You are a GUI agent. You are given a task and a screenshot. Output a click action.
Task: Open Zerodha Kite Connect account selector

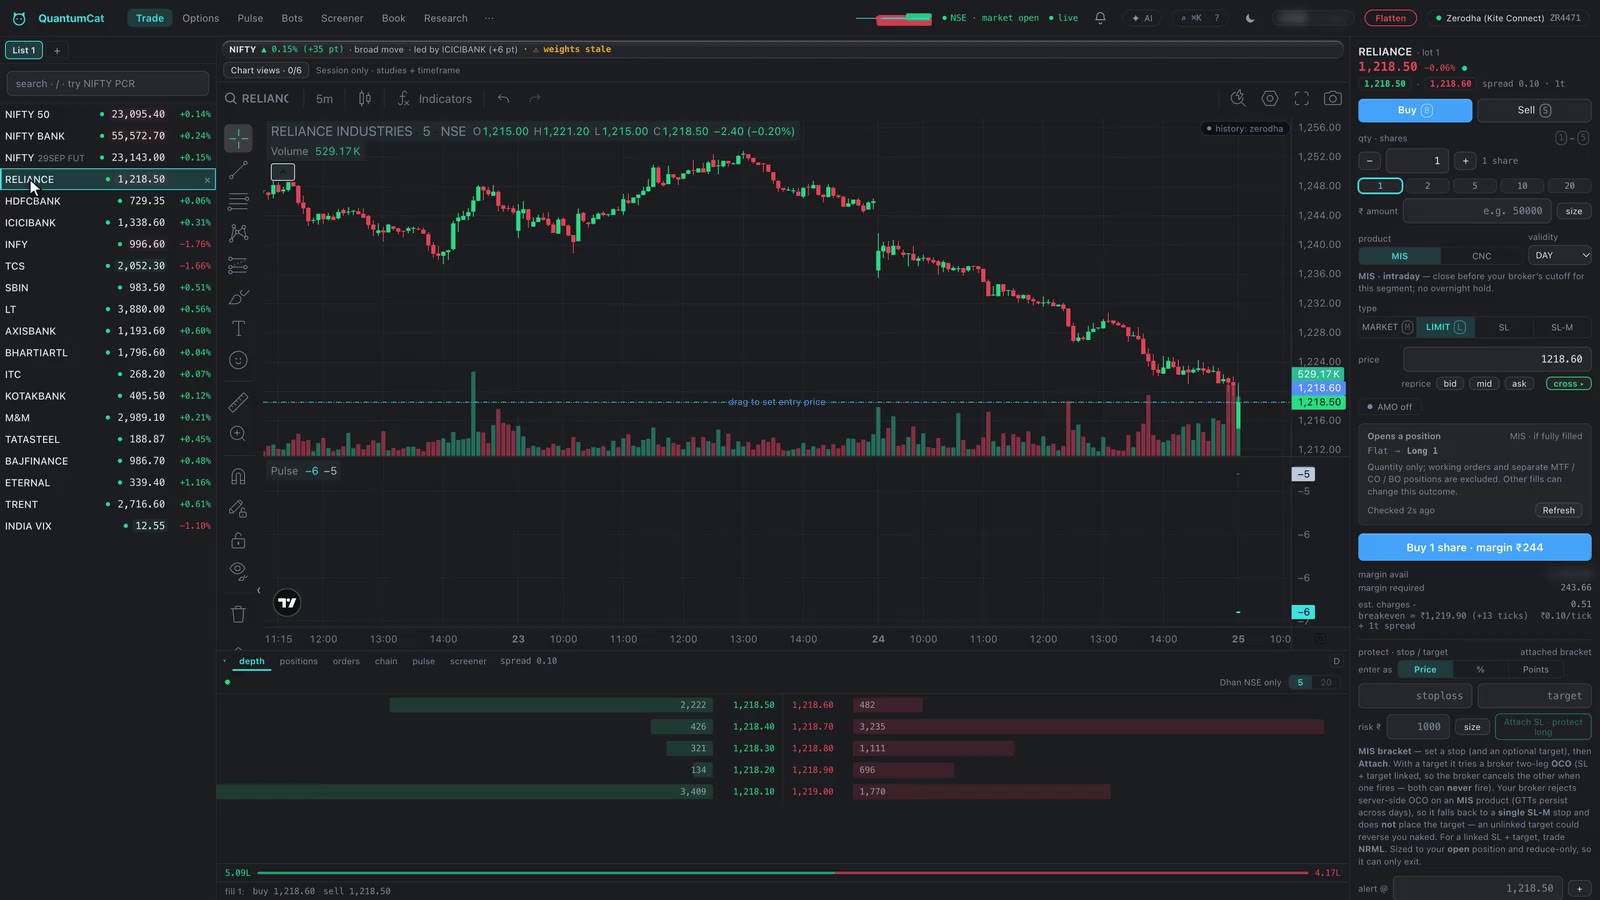pyautogui.click(x=1509, y=18)
